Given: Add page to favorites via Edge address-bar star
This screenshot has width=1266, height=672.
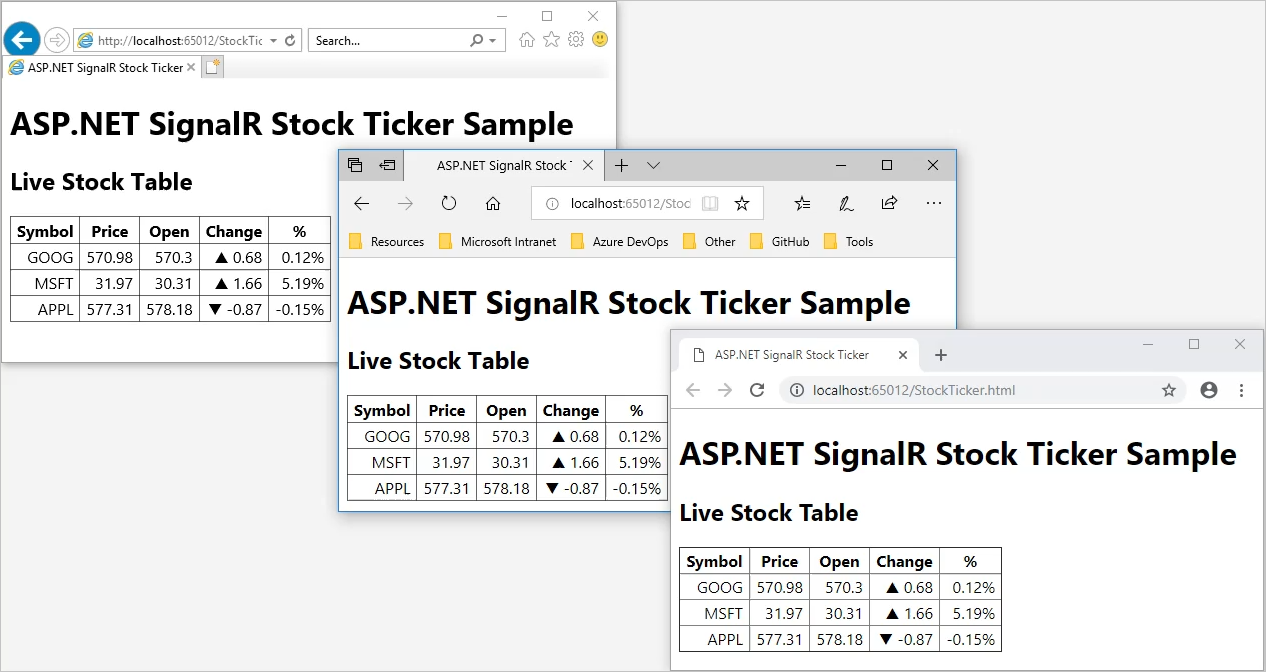Looking at the screenshot, I should point(743,203).
